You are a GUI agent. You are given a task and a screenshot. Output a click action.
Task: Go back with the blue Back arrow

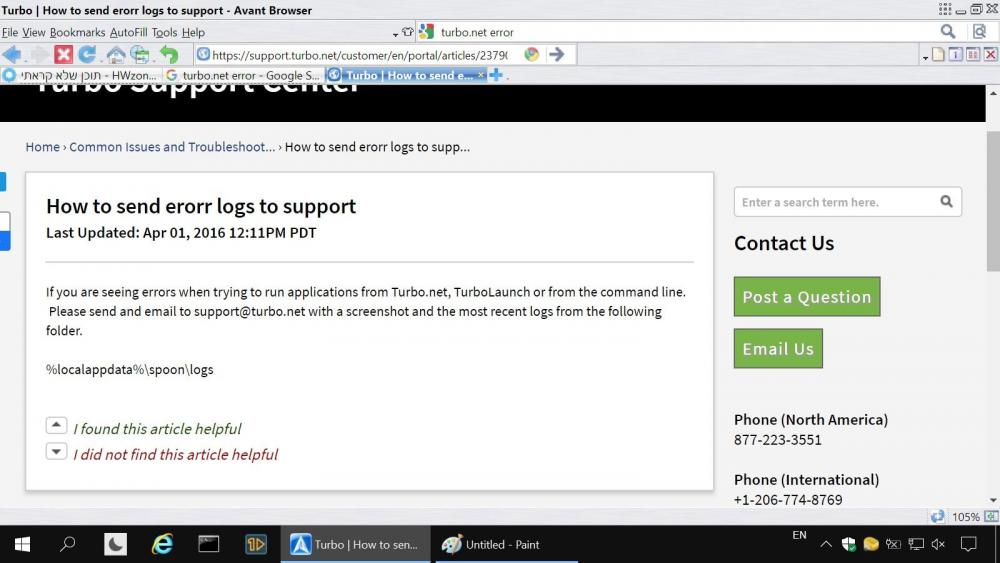pyautogui.click(x=11, y=55)
